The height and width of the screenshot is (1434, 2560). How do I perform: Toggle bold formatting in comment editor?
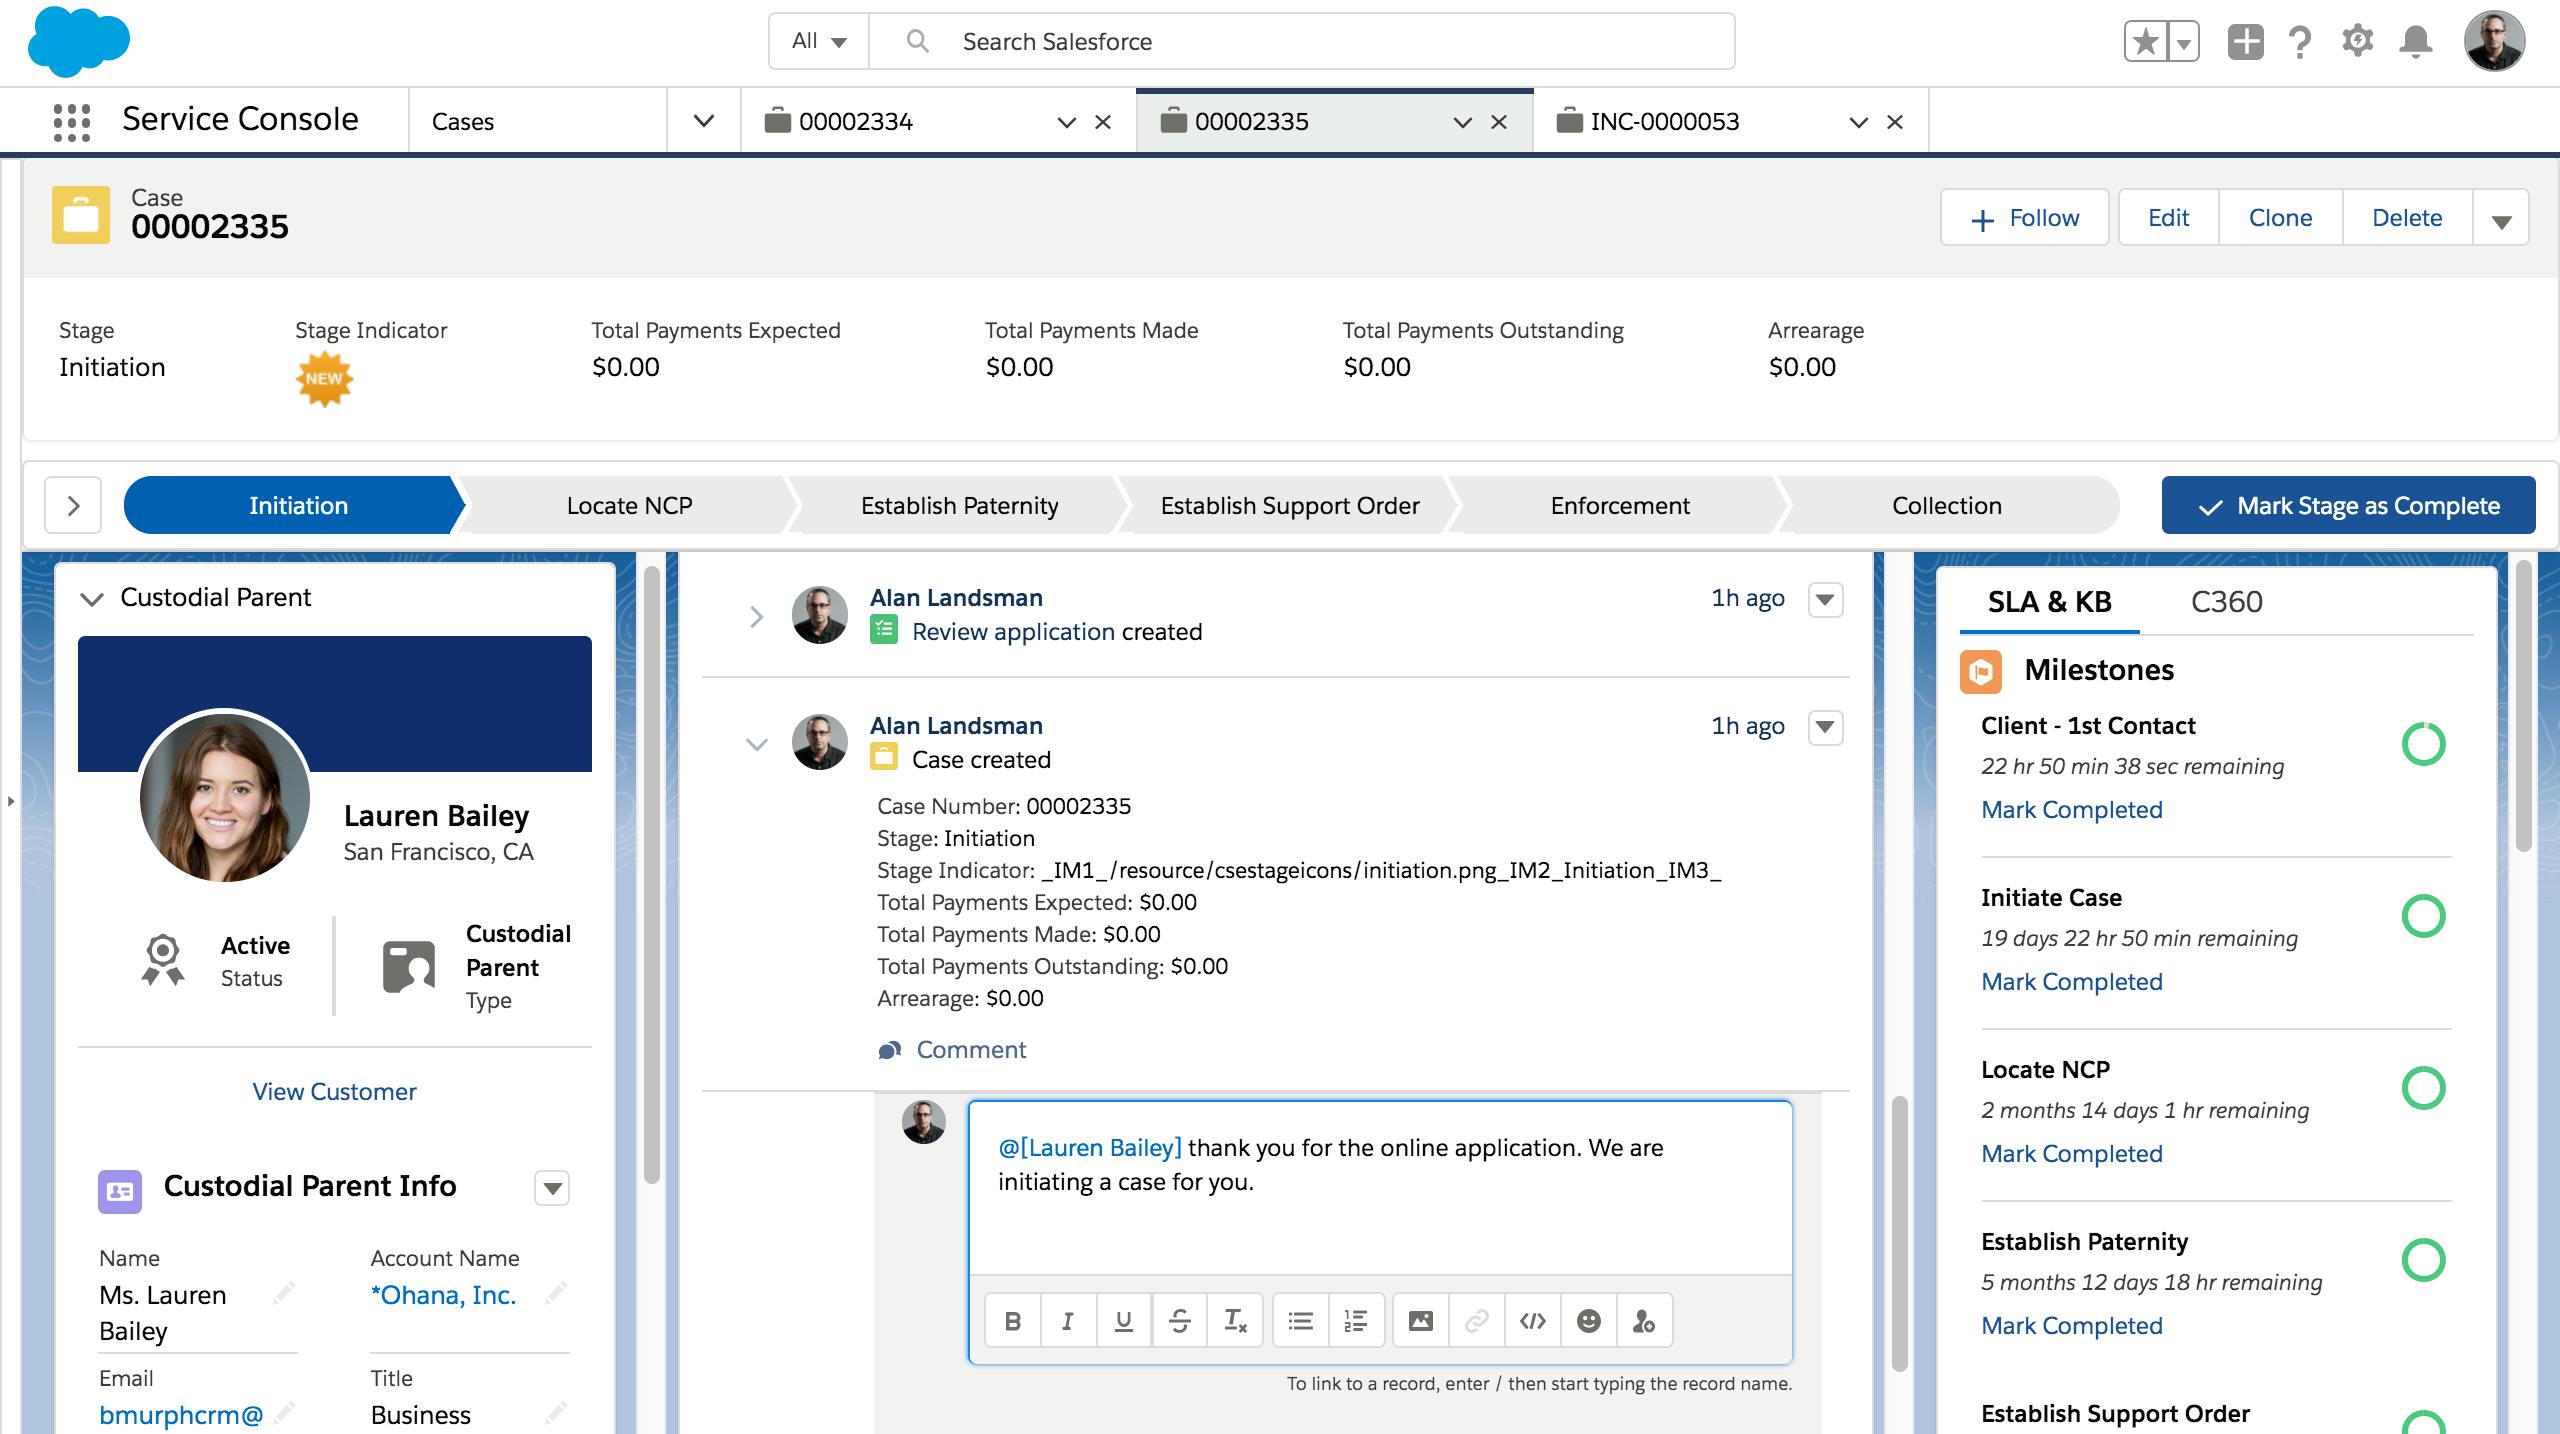[1012, 1321]
